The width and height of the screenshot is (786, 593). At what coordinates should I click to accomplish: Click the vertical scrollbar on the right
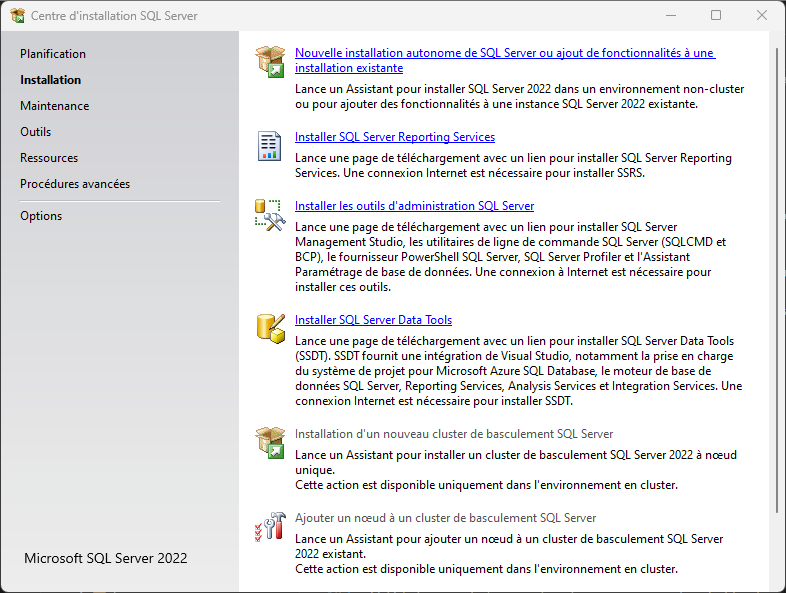[777, 281]
